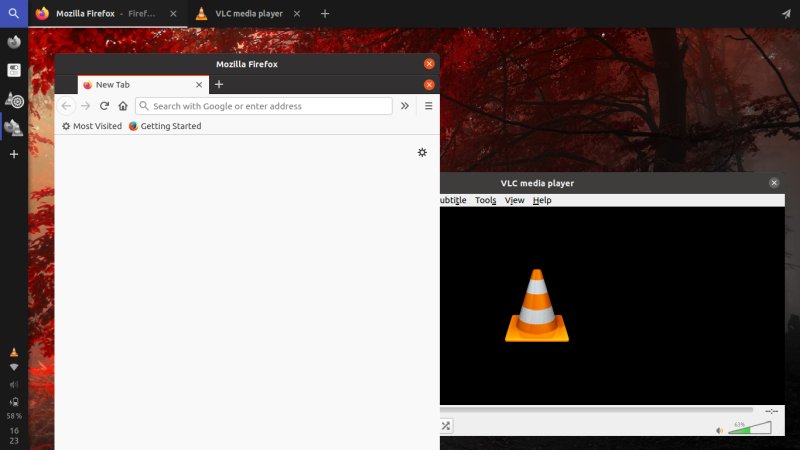
Task: Open the Subtitle menu in VLC
Action: pos(453,200)
